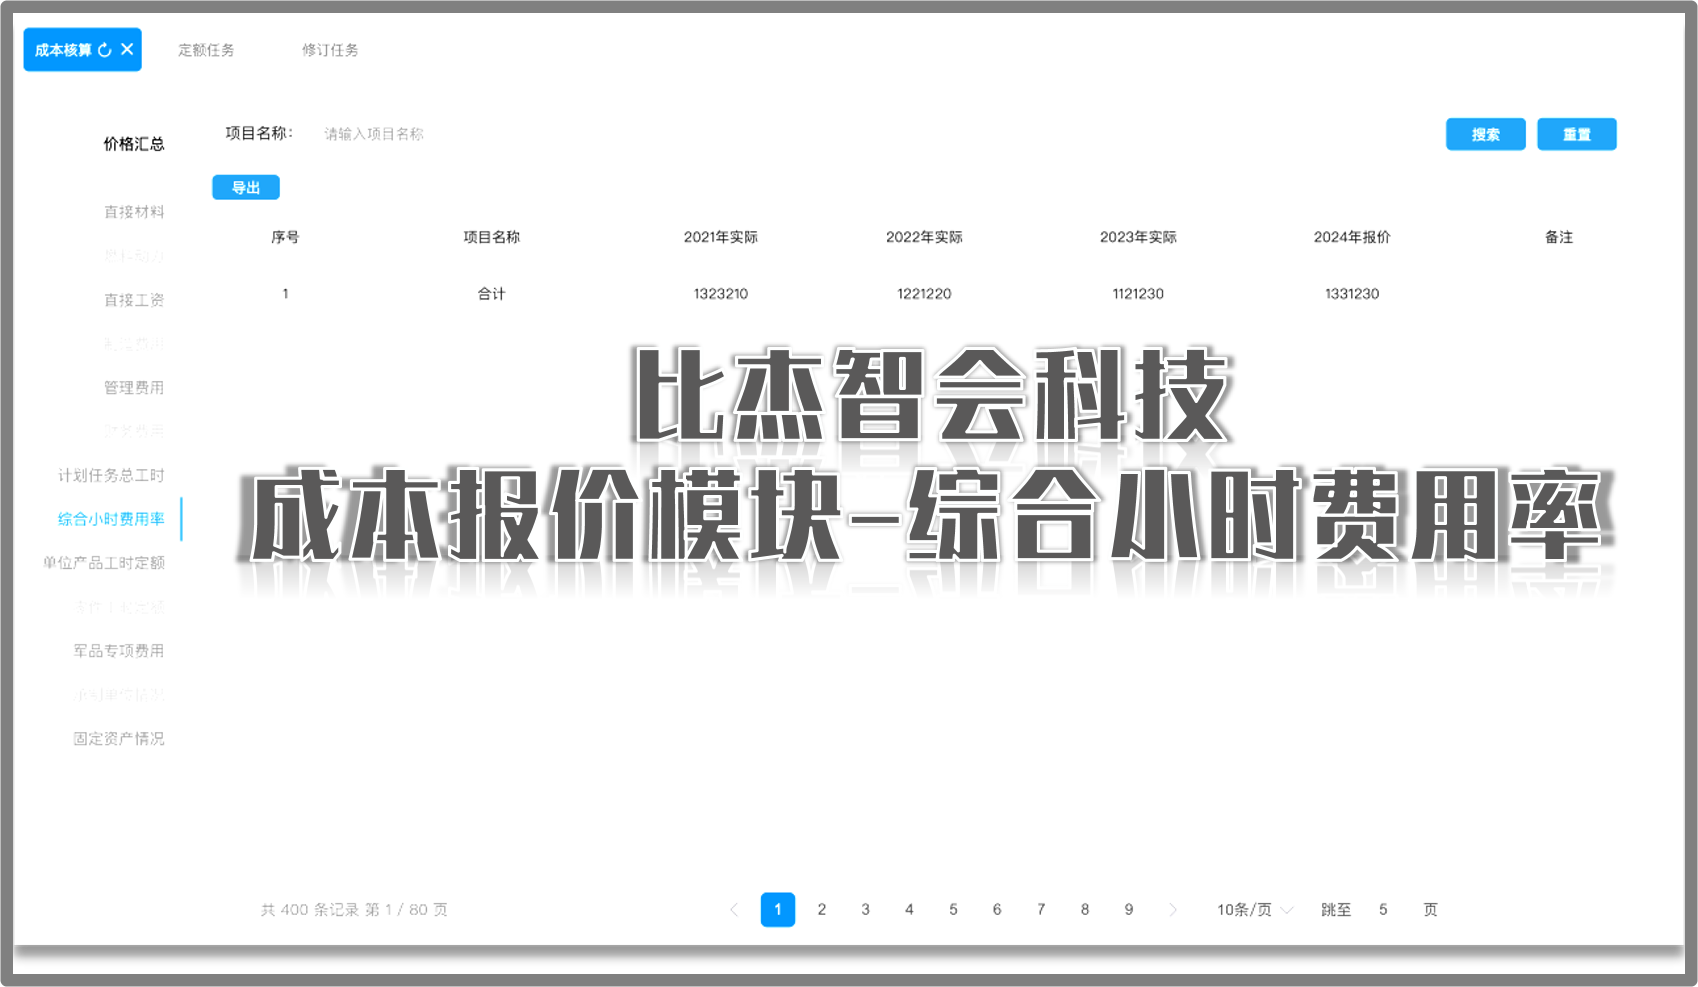Go to page 7

point(1041,910)
